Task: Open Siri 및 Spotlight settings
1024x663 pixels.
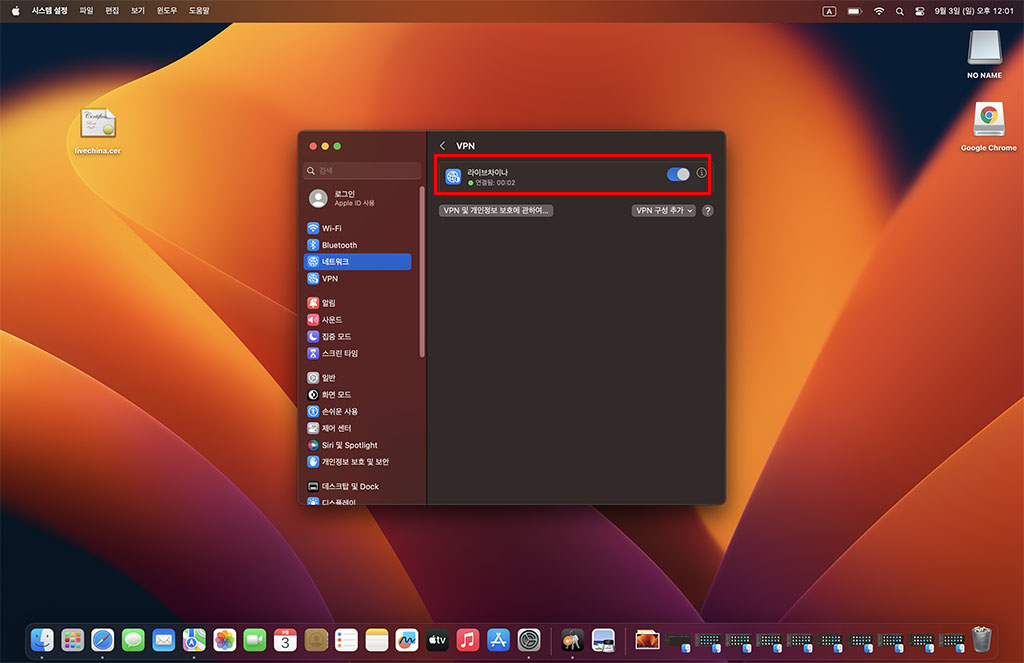Action: coord(358,445)
